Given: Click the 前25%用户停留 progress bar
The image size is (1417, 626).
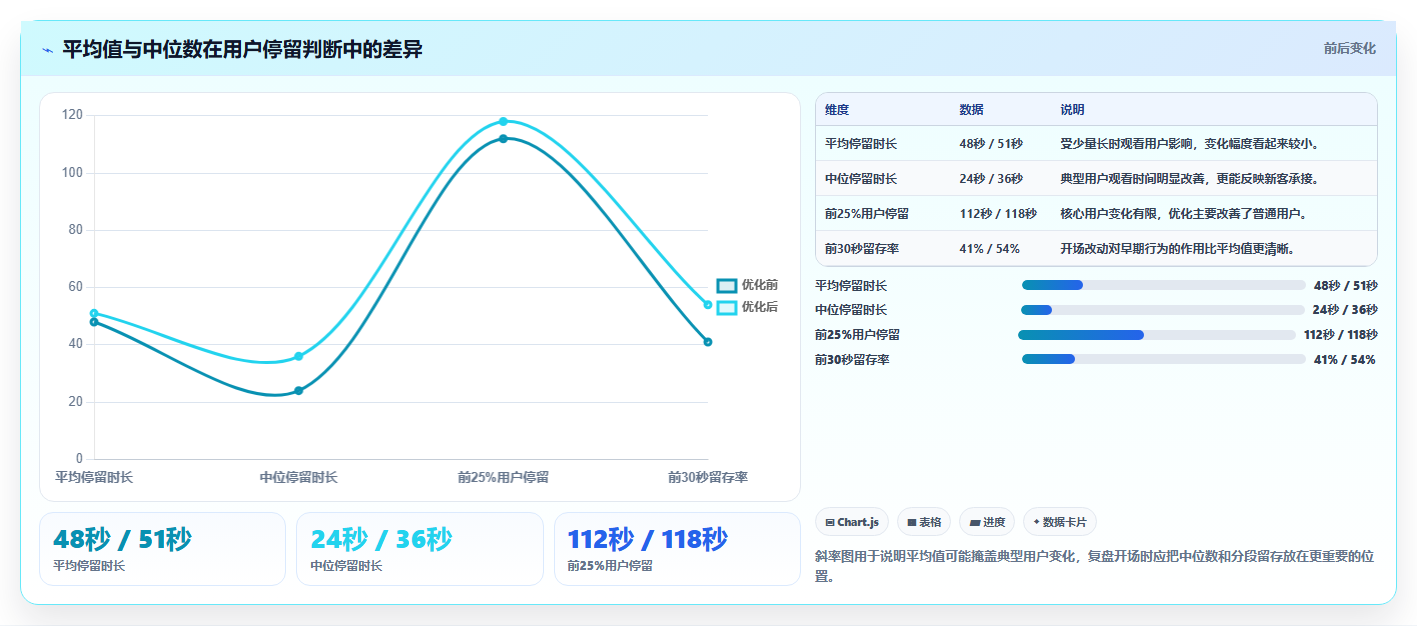Looking at the screenshot, I should click(x=1156, y=335).
